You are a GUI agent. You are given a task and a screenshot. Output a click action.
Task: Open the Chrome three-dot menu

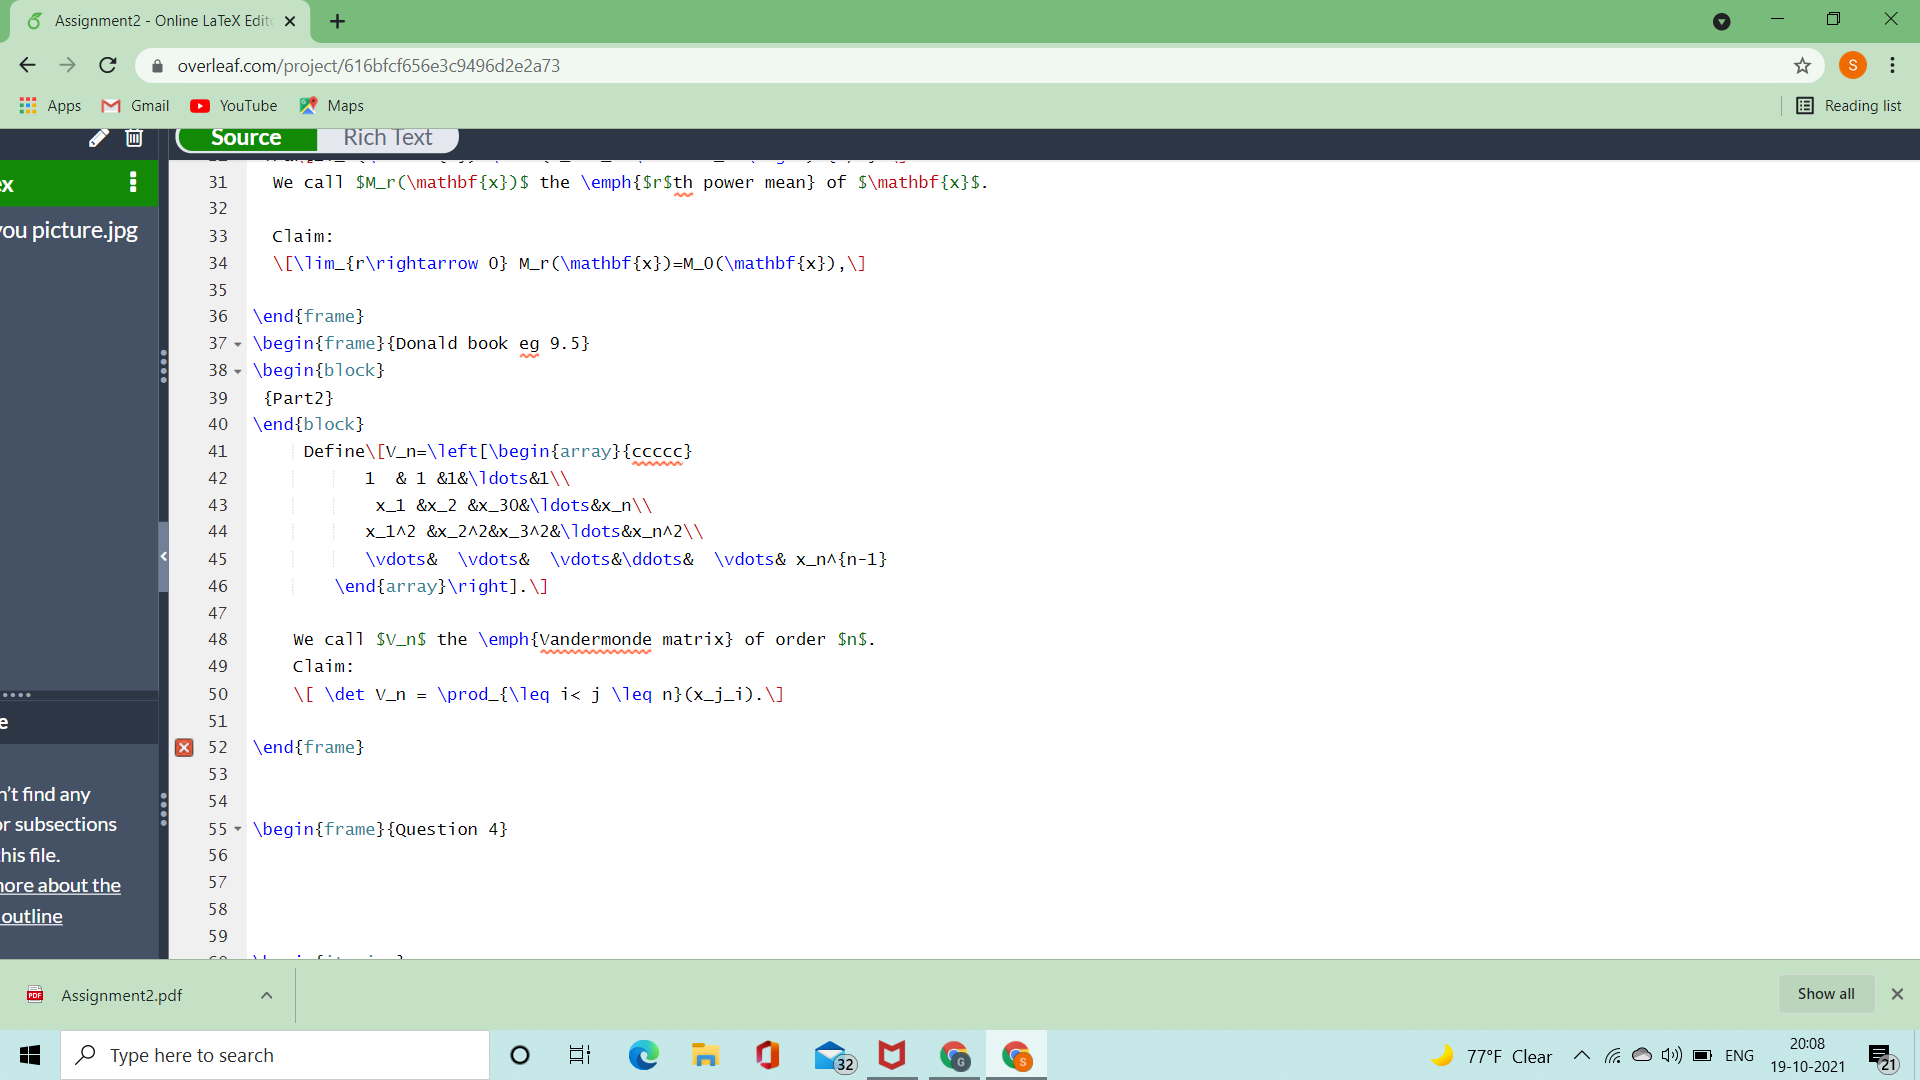pyautogui.click(x=1892, y=65)
